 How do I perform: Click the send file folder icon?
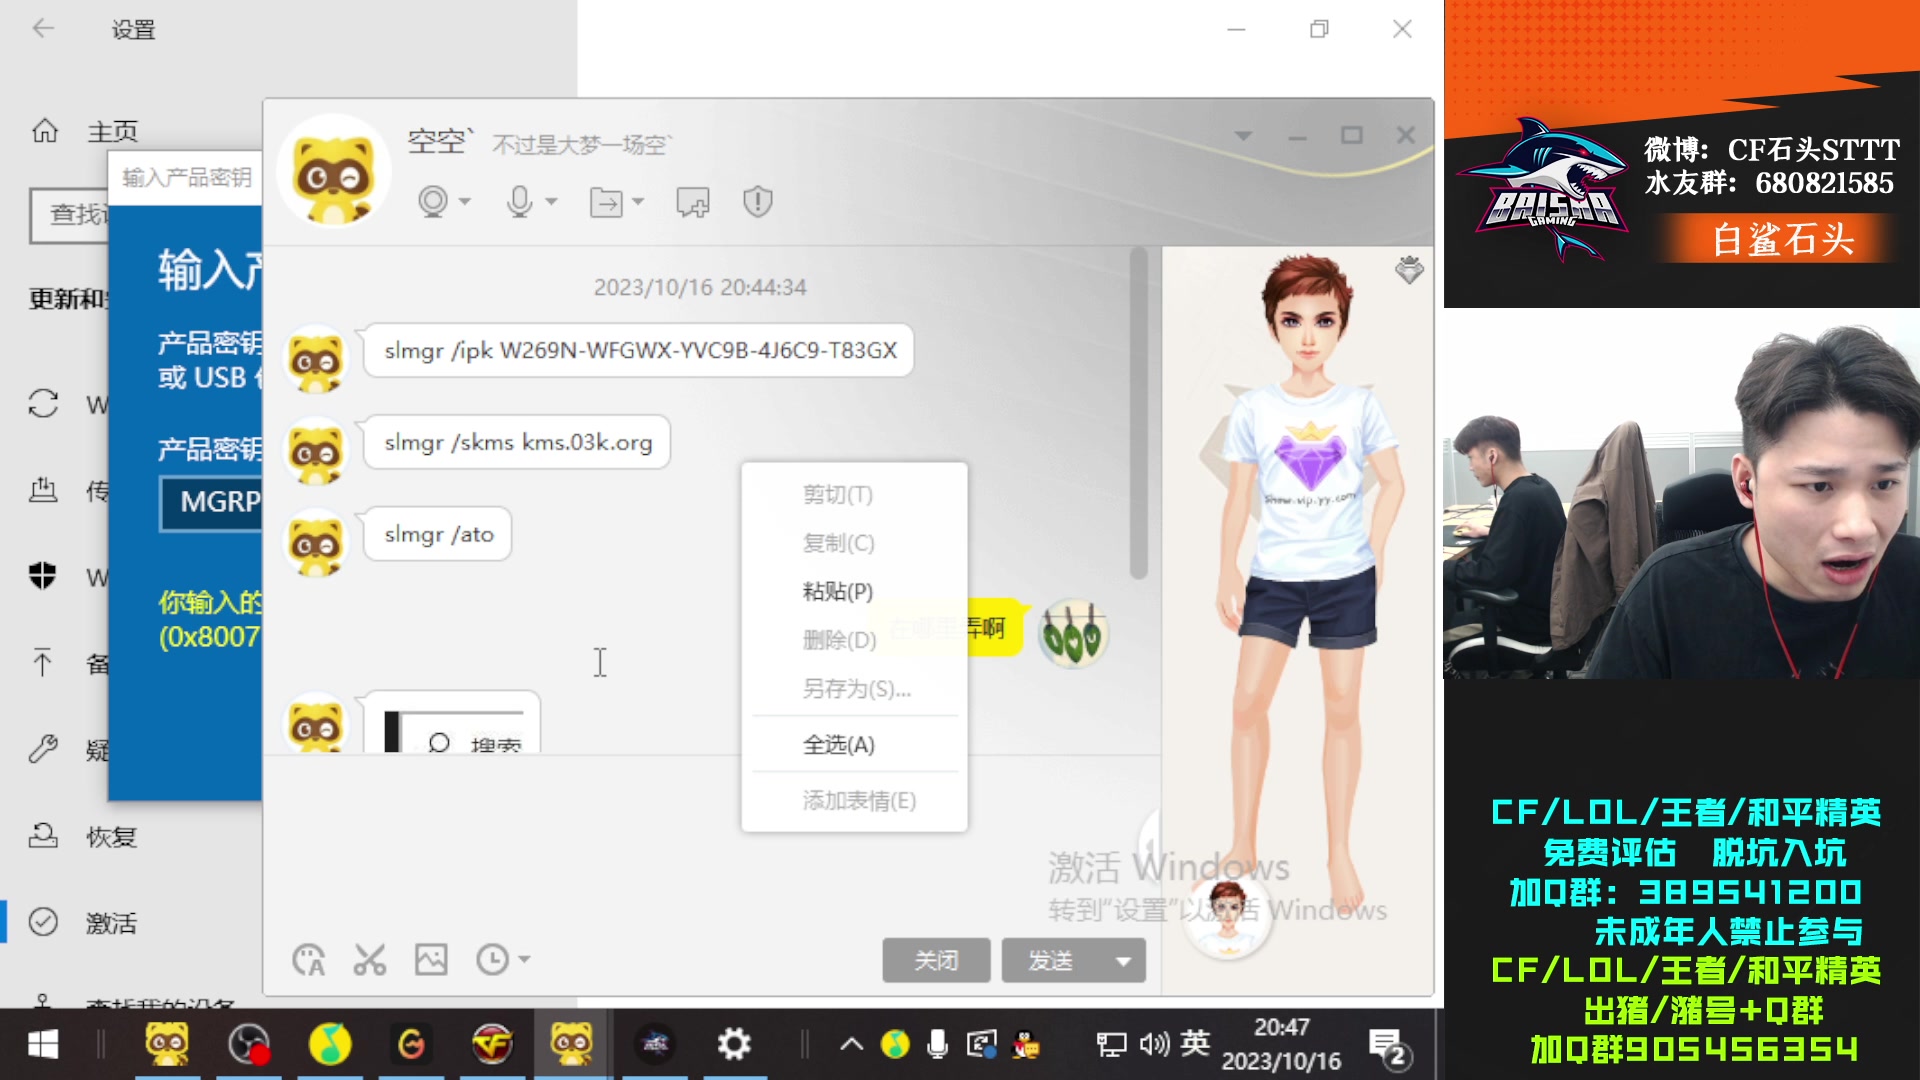(x=605, y=202)
